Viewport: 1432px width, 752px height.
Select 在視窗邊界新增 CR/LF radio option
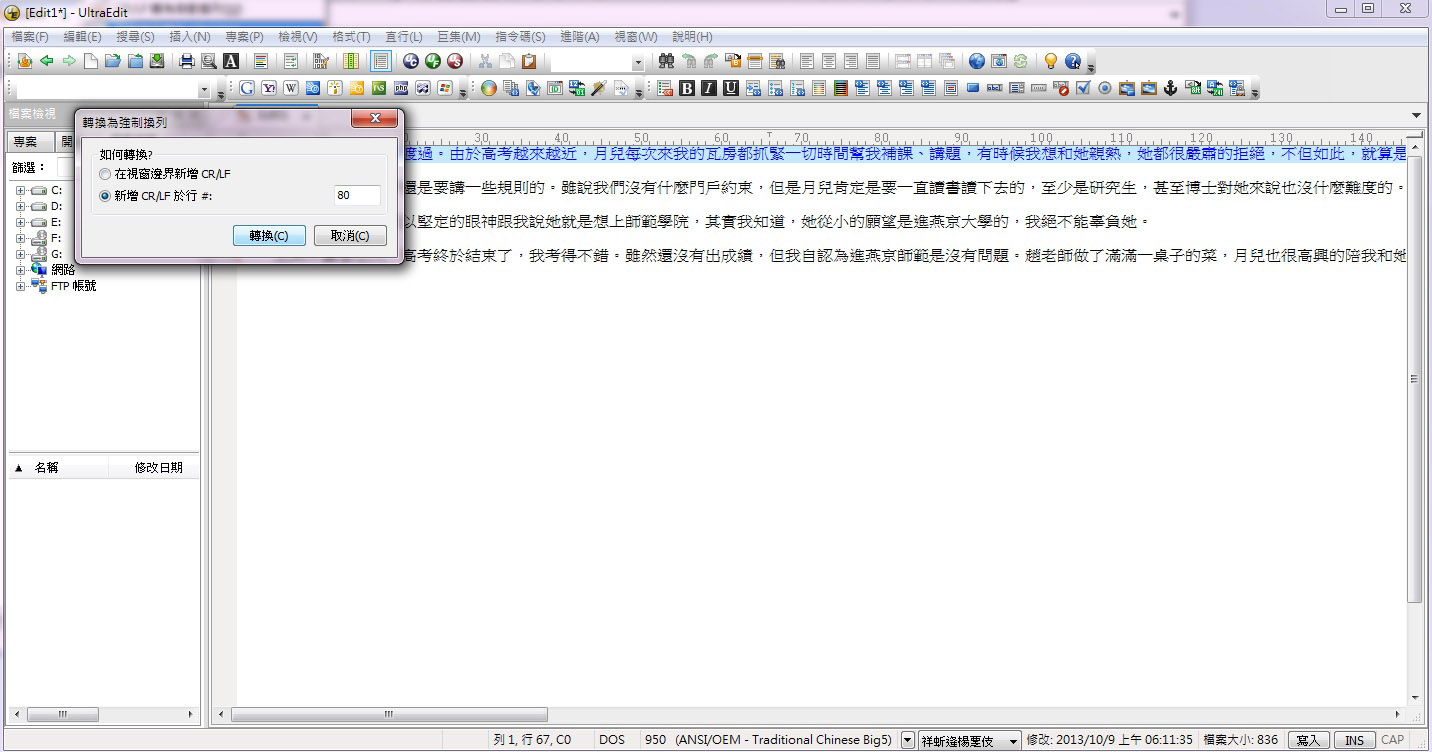[105, 174]
